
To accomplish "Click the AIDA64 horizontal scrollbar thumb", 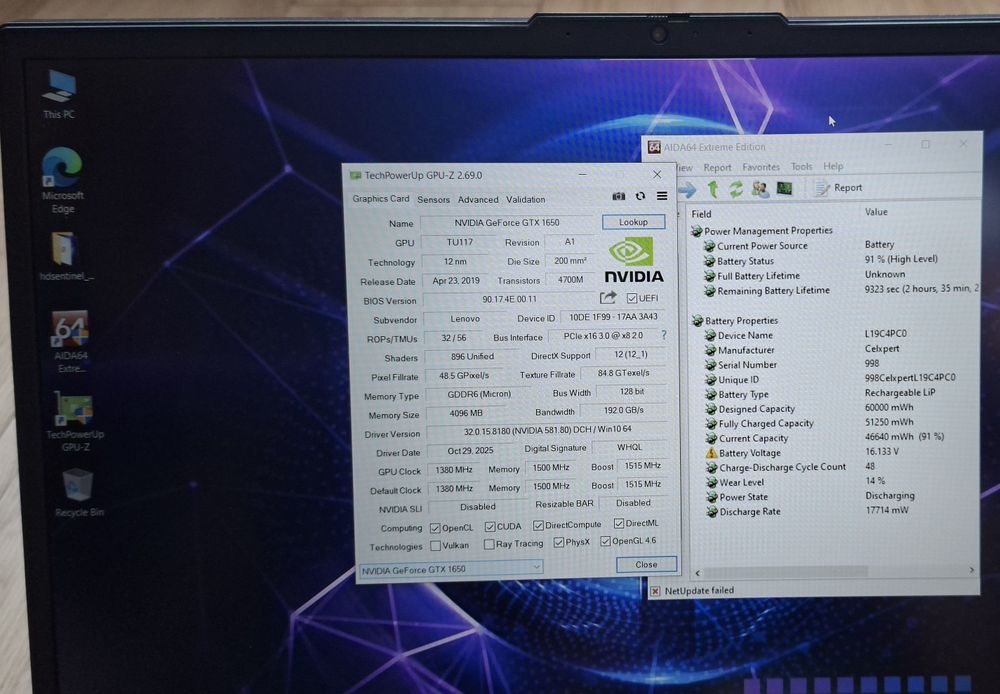I will [786, 571].
